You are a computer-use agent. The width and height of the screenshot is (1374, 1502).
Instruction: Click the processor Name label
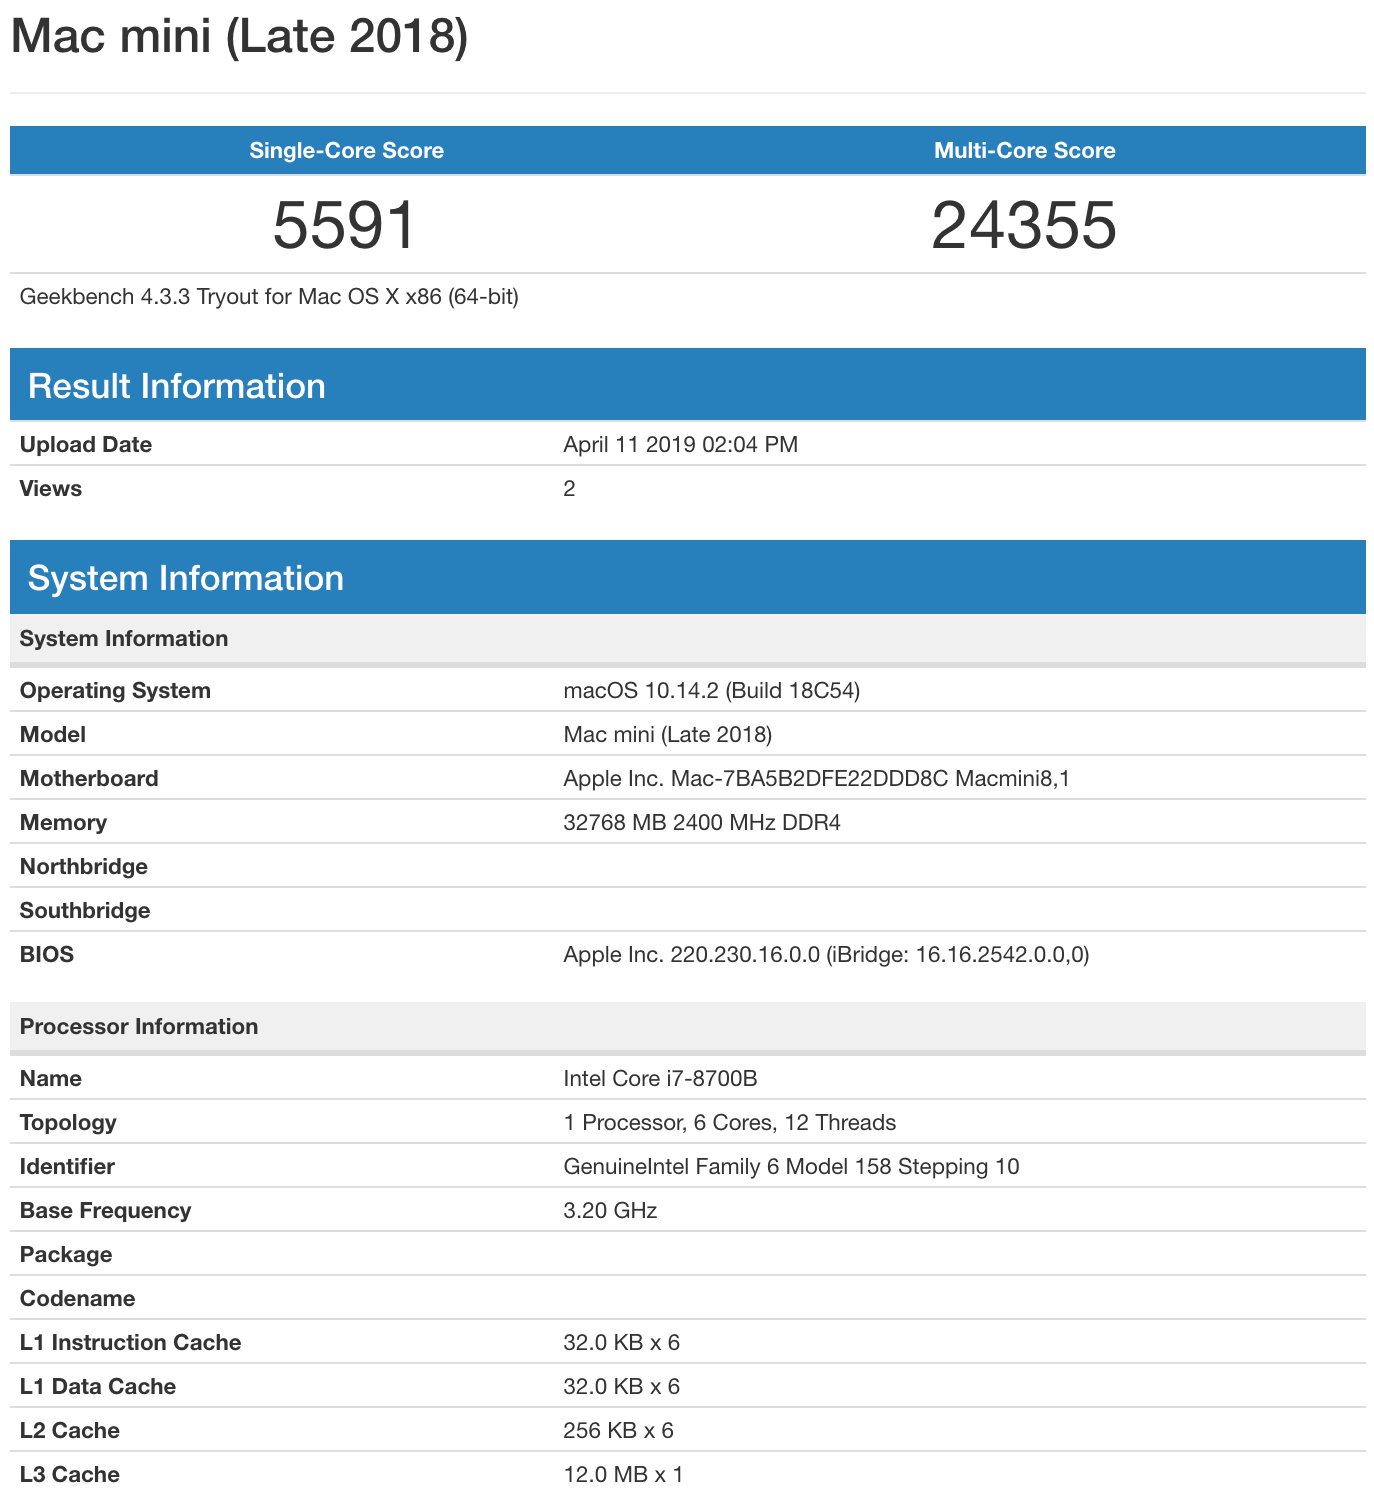point(51,1079)
